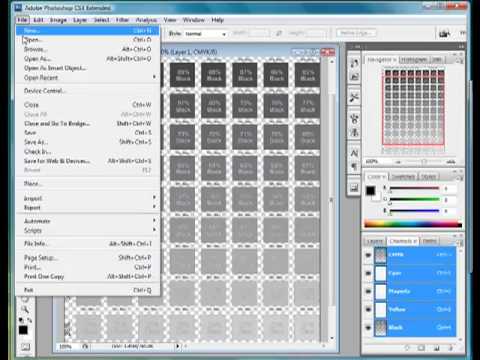The image size is (480, 360).
Task: Open the Clone Source panel icon
Action: coord(354,133)
